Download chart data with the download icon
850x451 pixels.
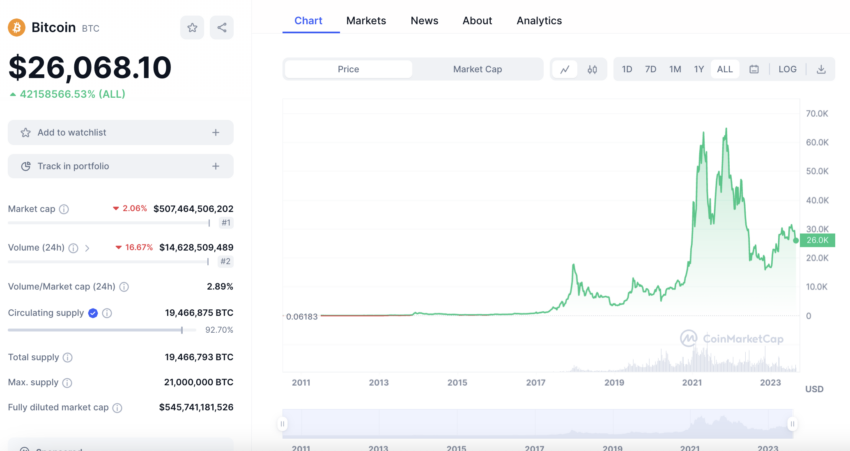click(x=821, y=69)
